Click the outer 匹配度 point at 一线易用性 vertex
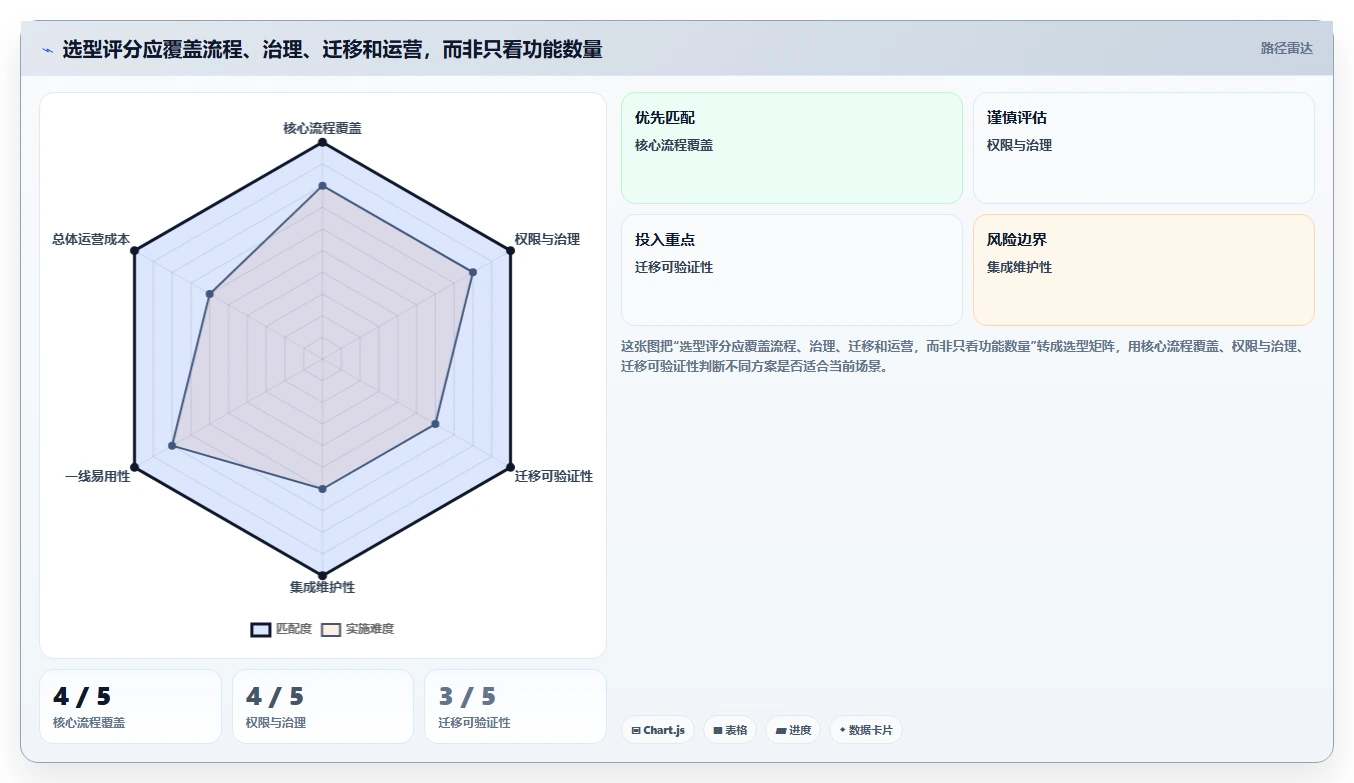This screenshot has height=783, width=1354. click(x=134, y=467)
